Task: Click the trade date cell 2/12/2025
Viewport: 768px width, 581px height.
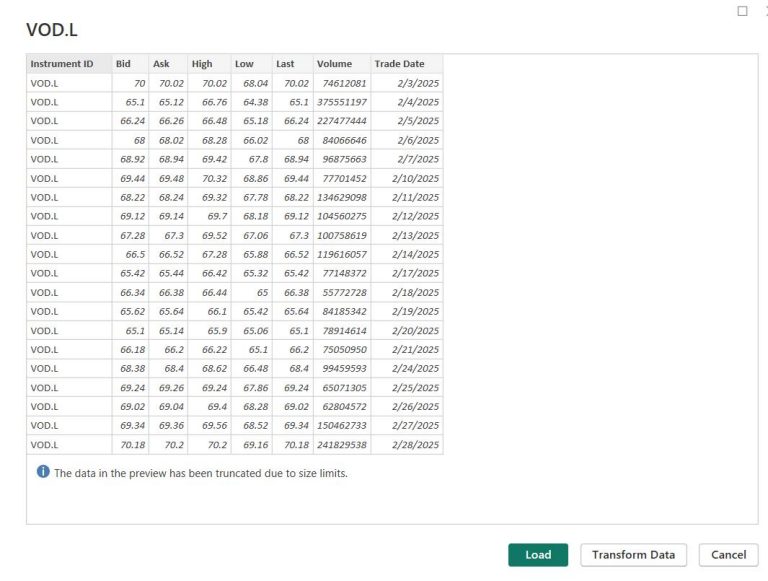Action: [407, 217]
